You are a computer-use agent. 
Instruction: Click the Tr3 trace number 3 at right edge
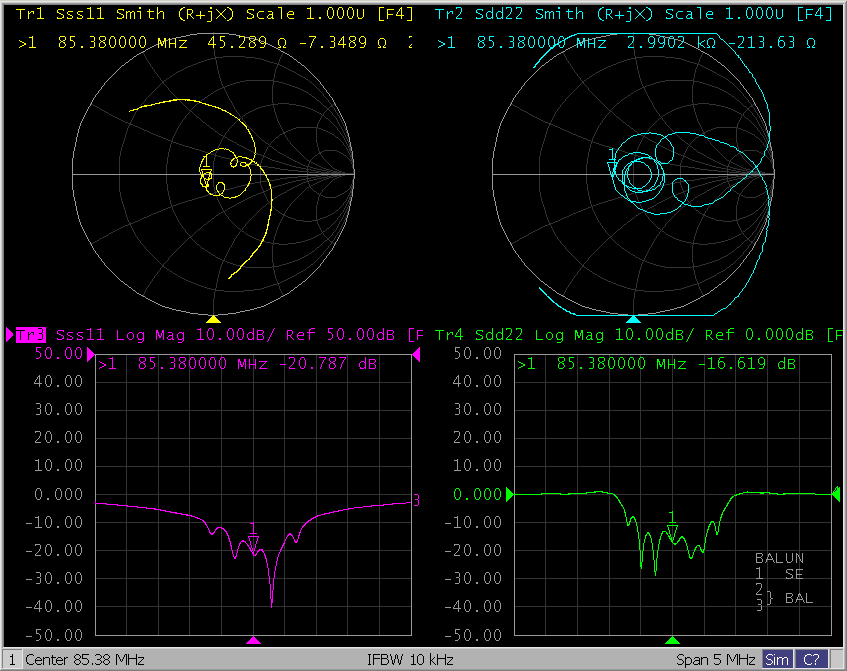coord(416,500)
